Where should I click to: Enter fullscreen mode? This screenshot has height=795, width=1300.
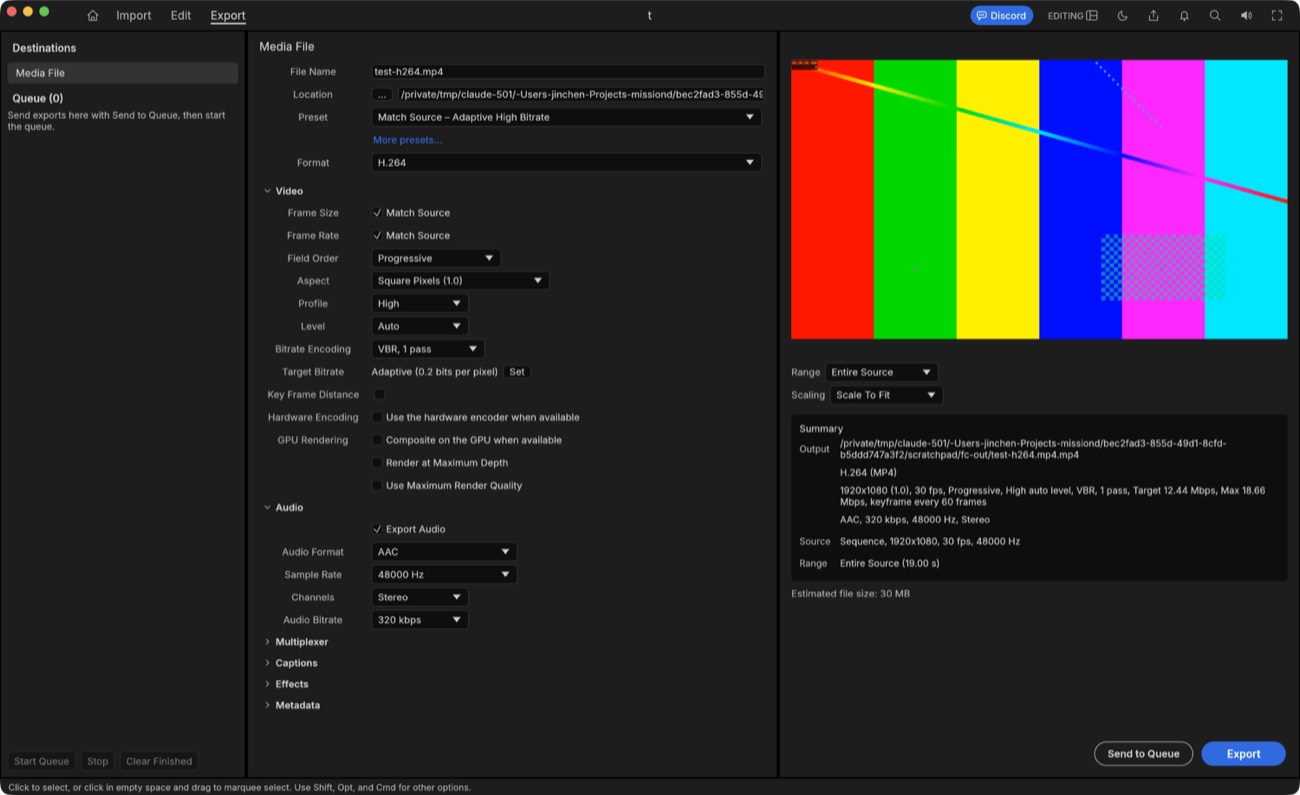click(x=1277, y=16)
